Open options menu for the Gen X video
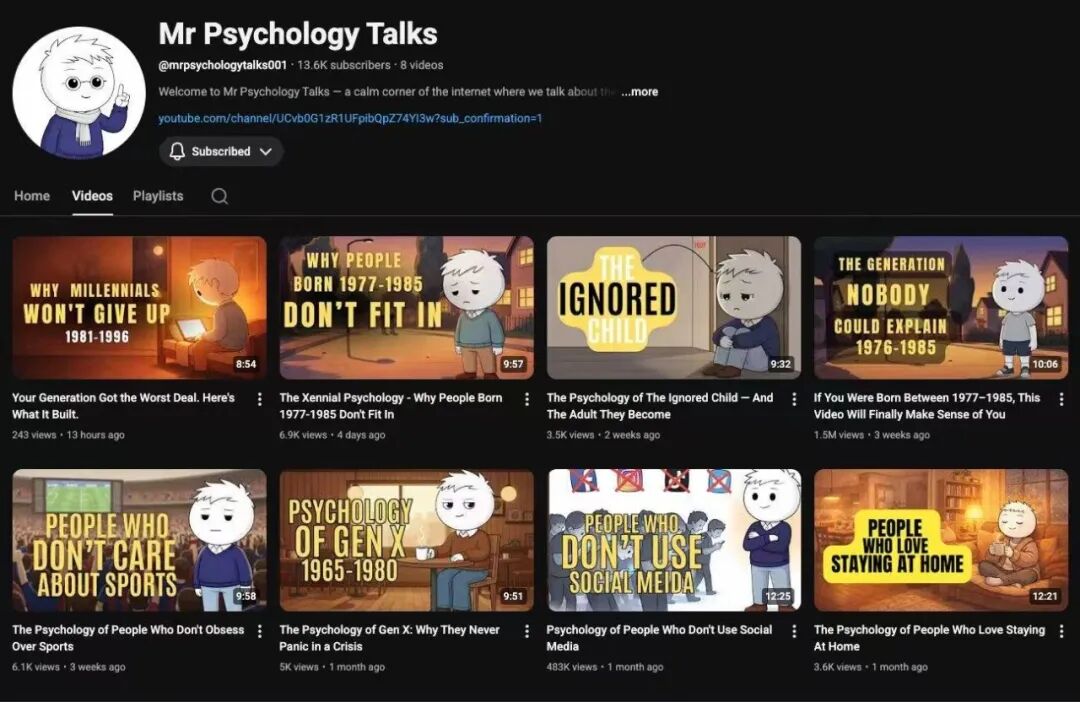Image resolution: width=1080 pixels, height=702 pixels. pos(528,631)
